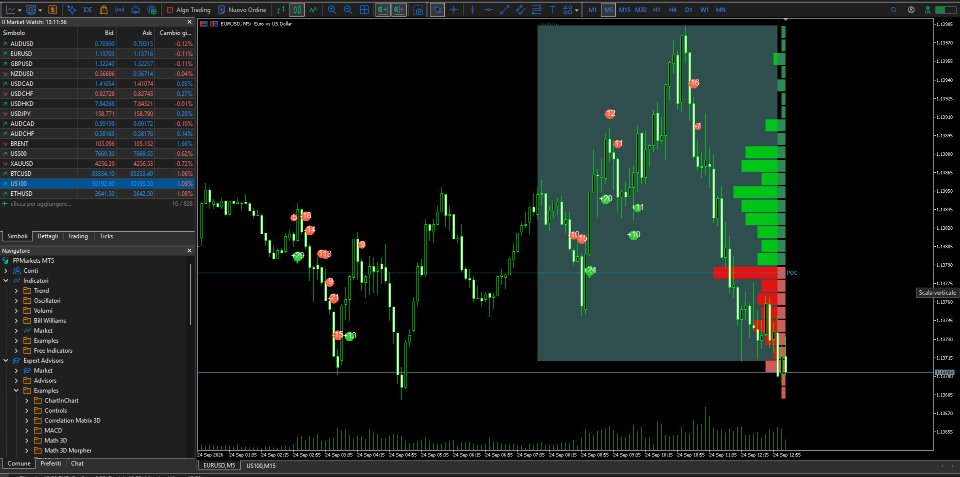Open the Market shopping bag icon
Screen dimensions: 960x477
click(103, 10)
